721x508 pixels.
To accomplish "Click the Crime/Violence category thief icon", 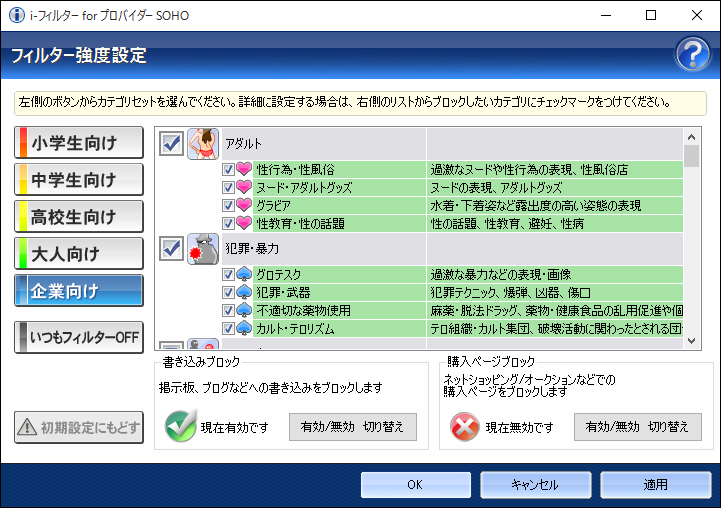I will 203,247.
